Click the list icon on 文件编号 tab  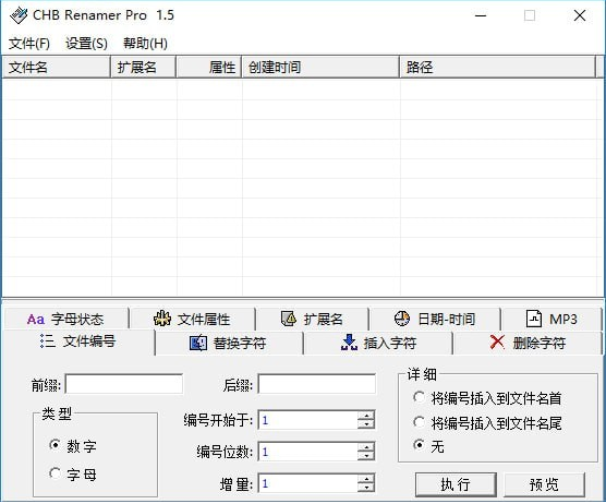click(x=48, y=341)
